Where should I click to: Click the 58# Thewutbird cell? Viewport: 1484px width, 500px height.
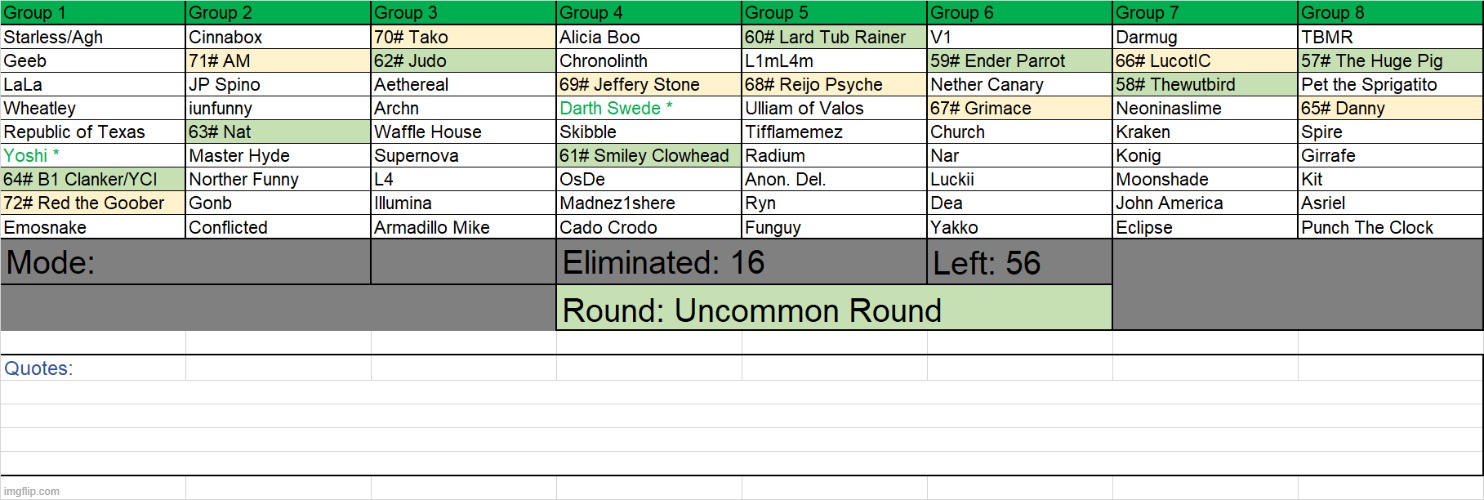1205,85
